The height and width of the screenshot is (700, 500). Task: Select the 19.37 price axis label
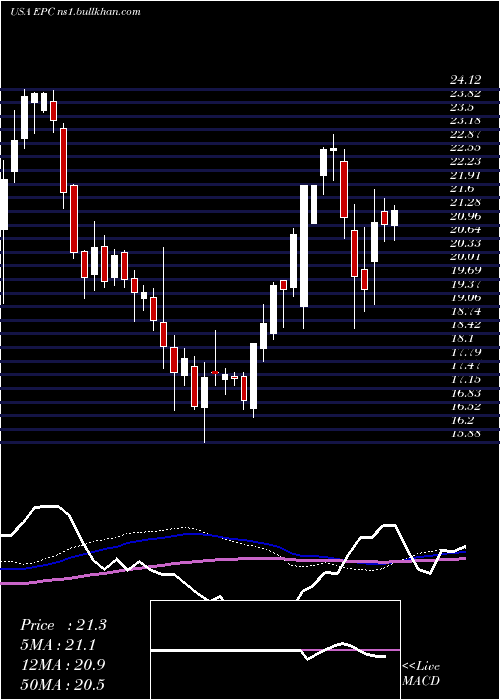click(465, 284)
